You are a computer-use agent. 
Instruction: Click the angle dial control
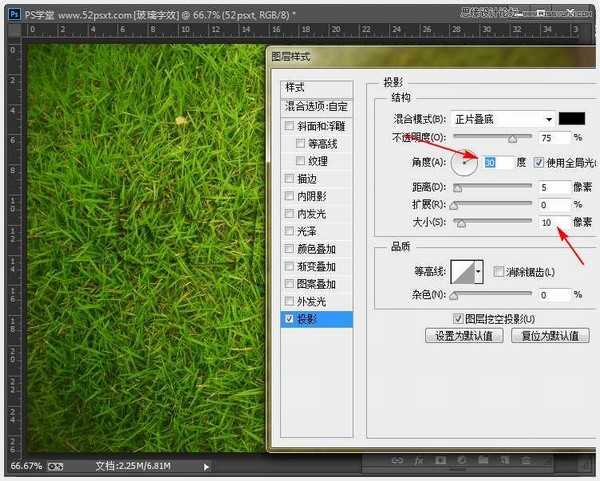coord(465,161)
